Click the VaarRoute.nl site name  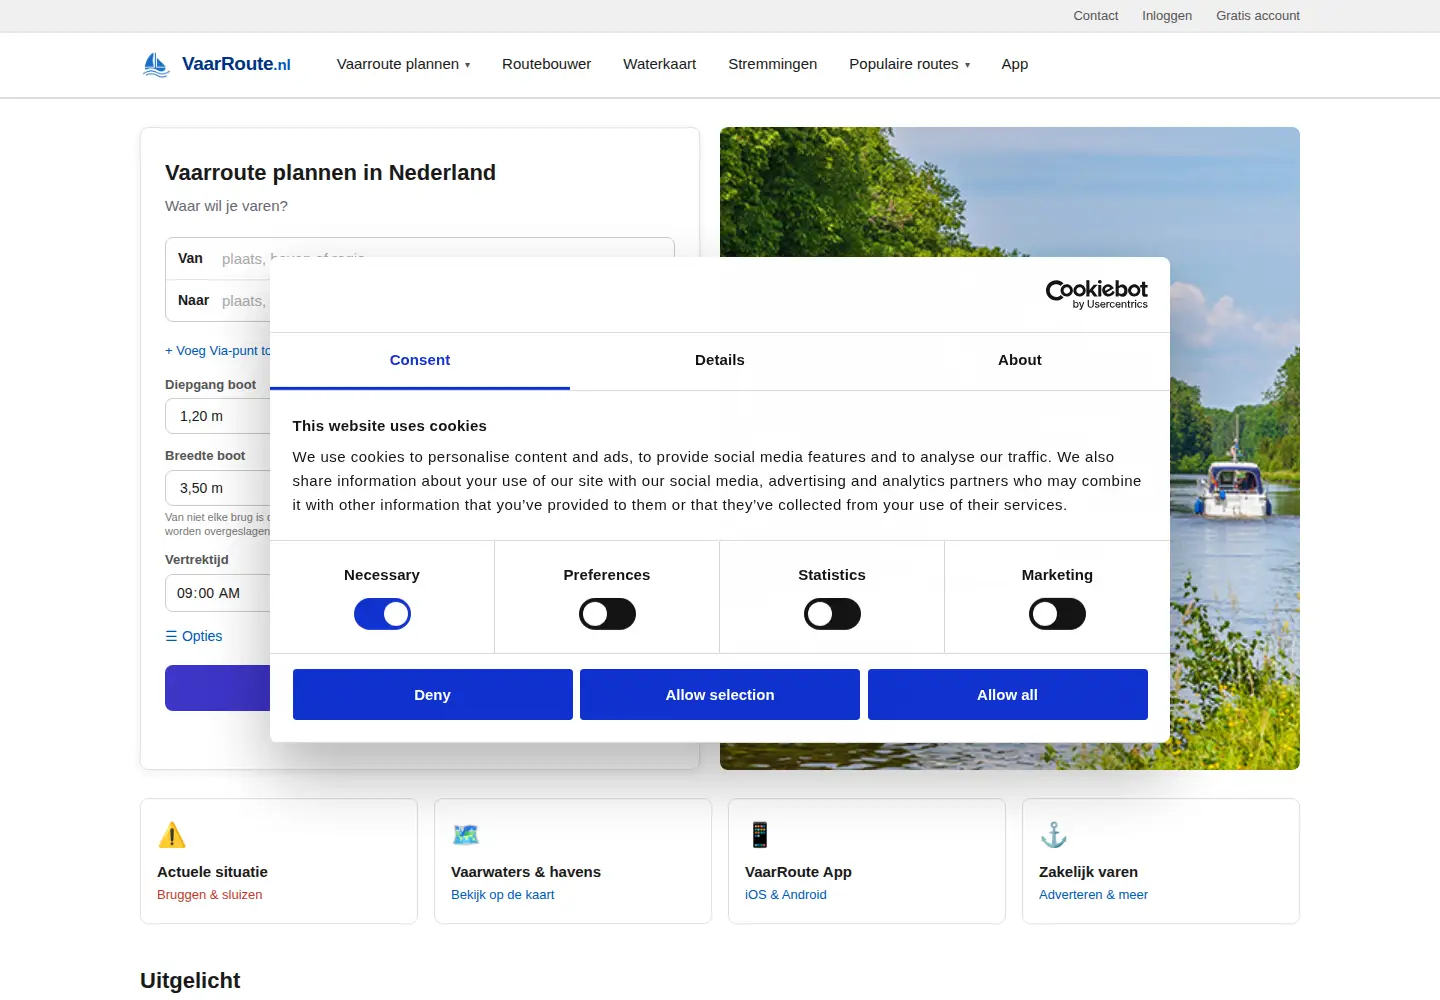point(236,64)
